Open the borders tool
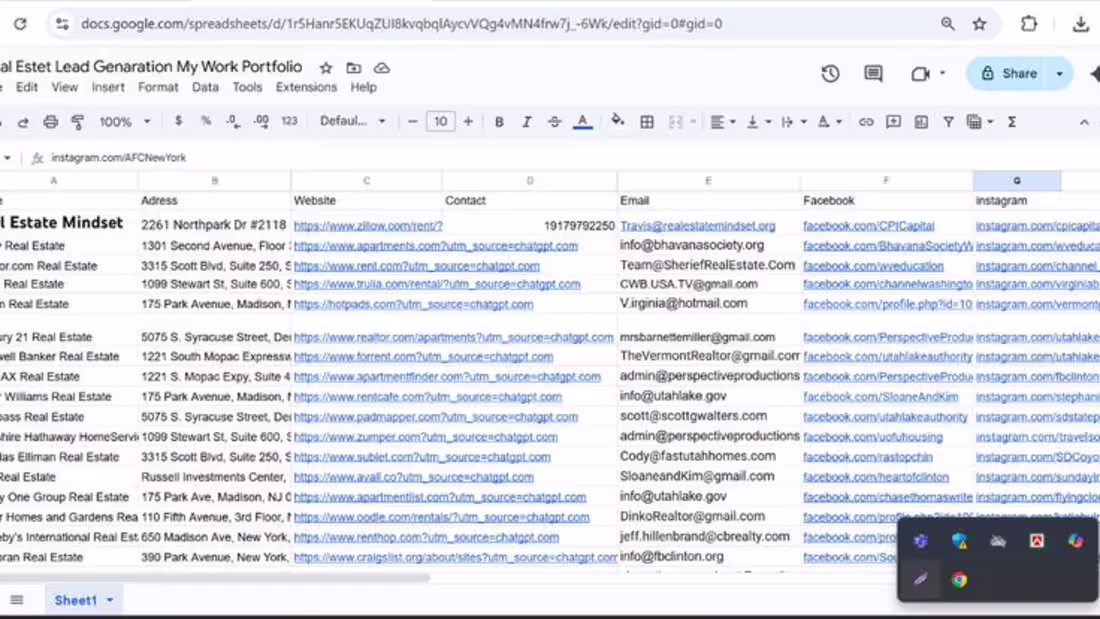The height and width of the screenshot is (619, 1100). [x=647, y=122]
